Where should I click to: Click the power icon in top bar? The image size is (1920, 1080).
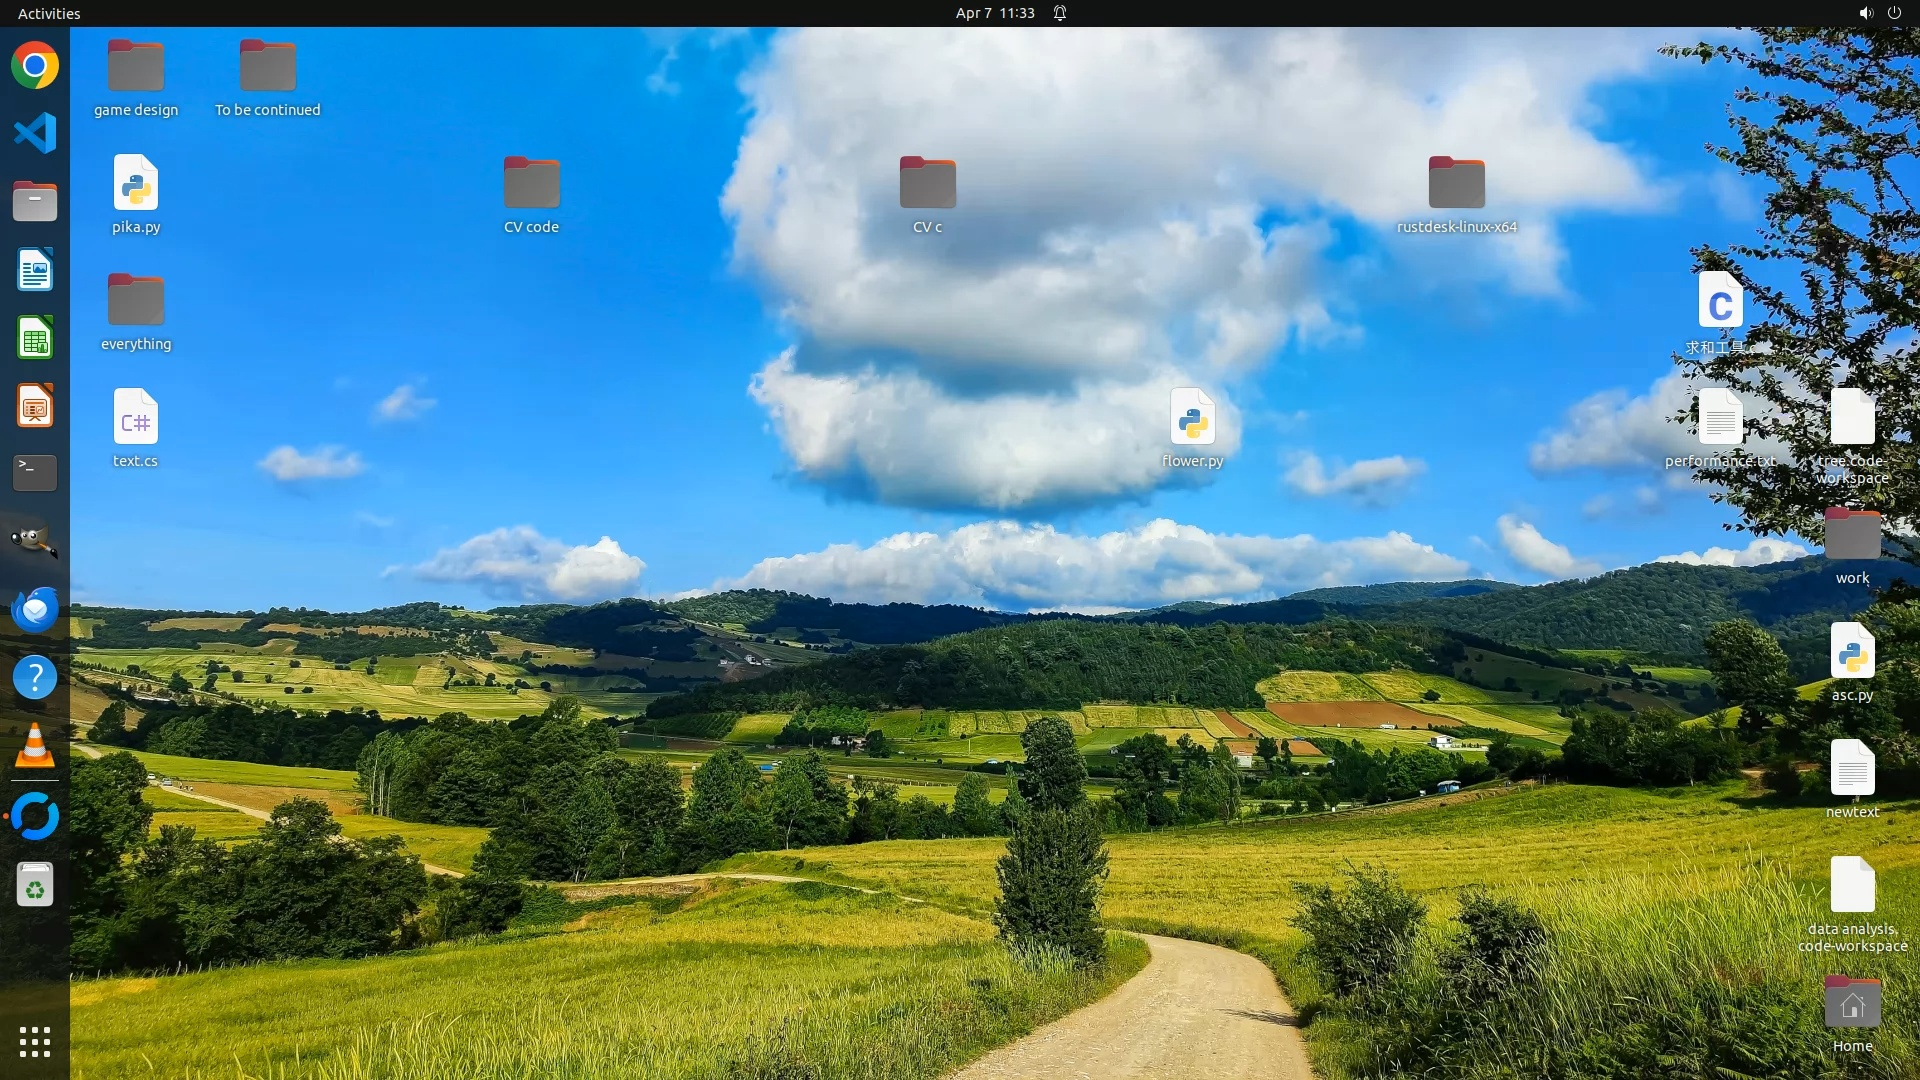1894,13
